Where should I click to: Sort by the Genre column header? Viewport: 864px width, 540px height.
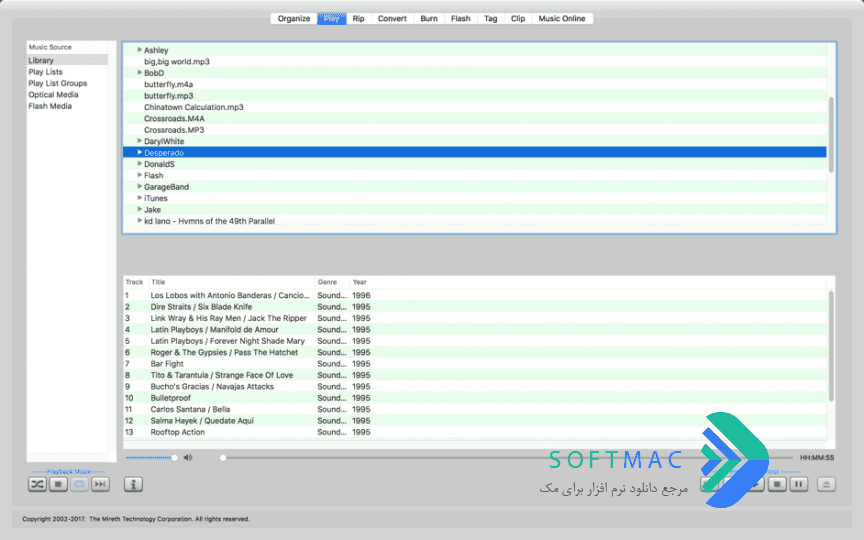[332, 282]
